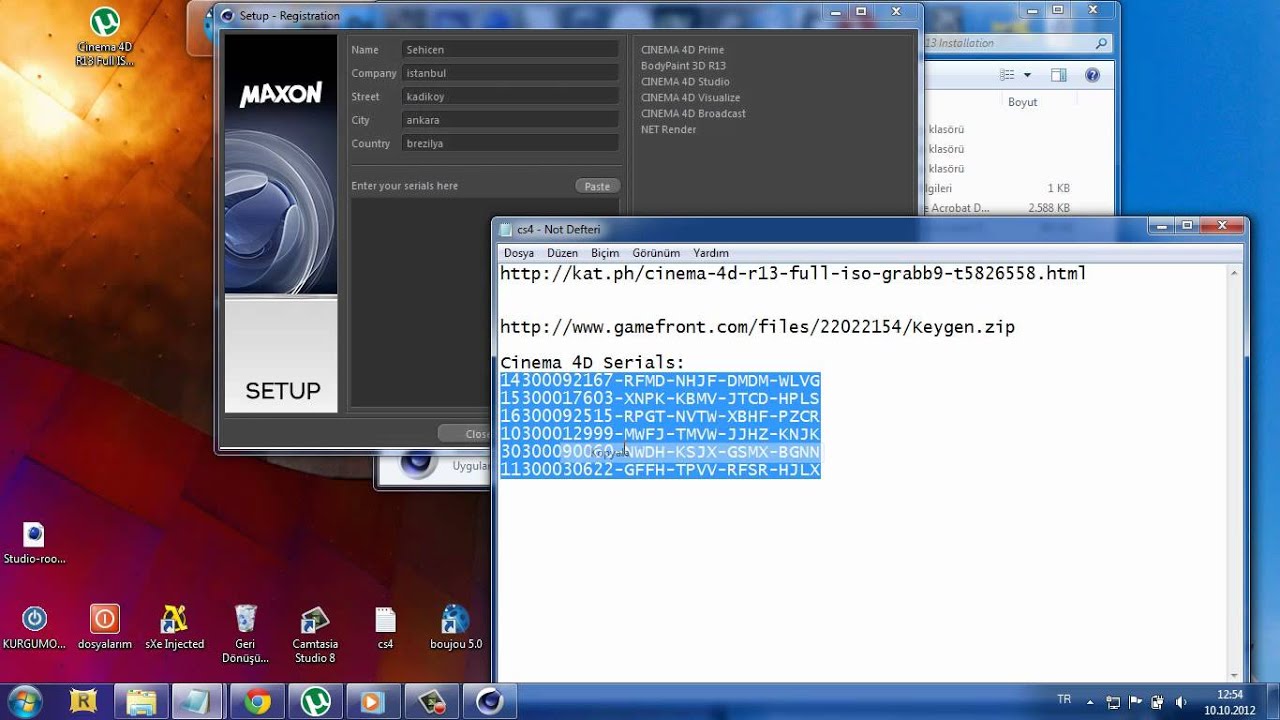The image size is (1280, 720).
Task: Click the City field containing ankara
Action: (510, 120)
